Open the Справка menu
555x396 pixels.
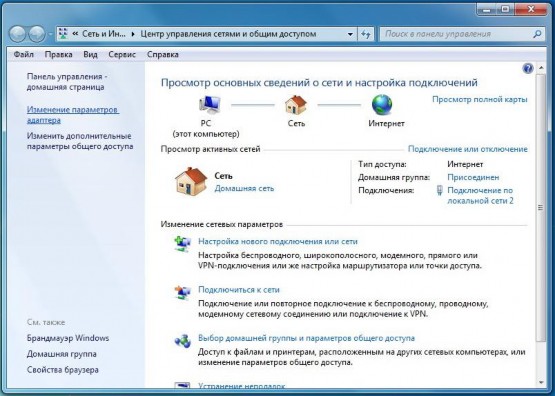163,54
